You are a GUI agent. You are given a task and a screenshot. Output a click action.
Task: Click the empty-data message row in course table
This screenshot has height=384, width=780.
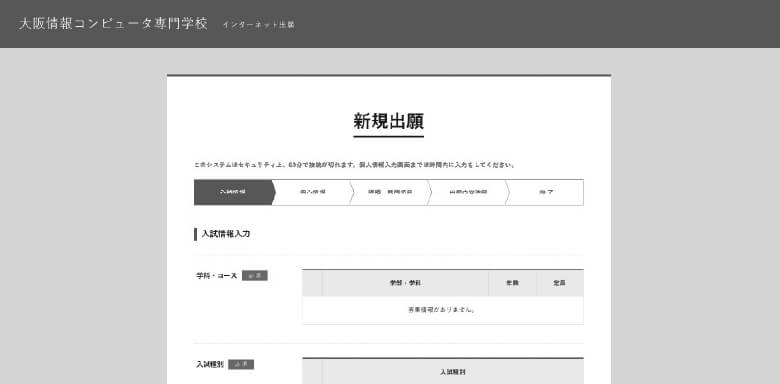coord(443,310)
